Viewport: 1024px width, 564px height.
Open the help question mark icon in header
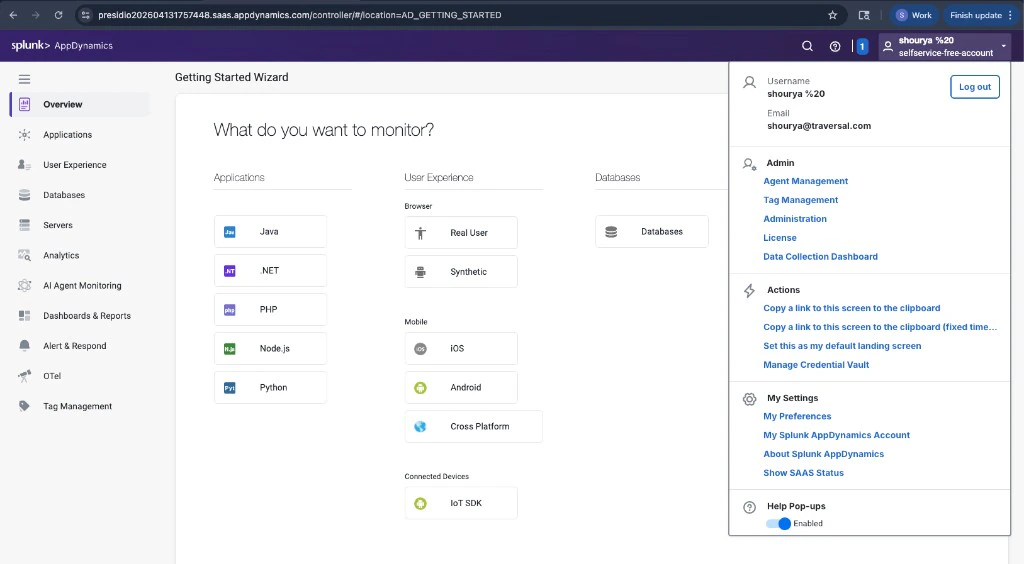(x=835, y=46)
